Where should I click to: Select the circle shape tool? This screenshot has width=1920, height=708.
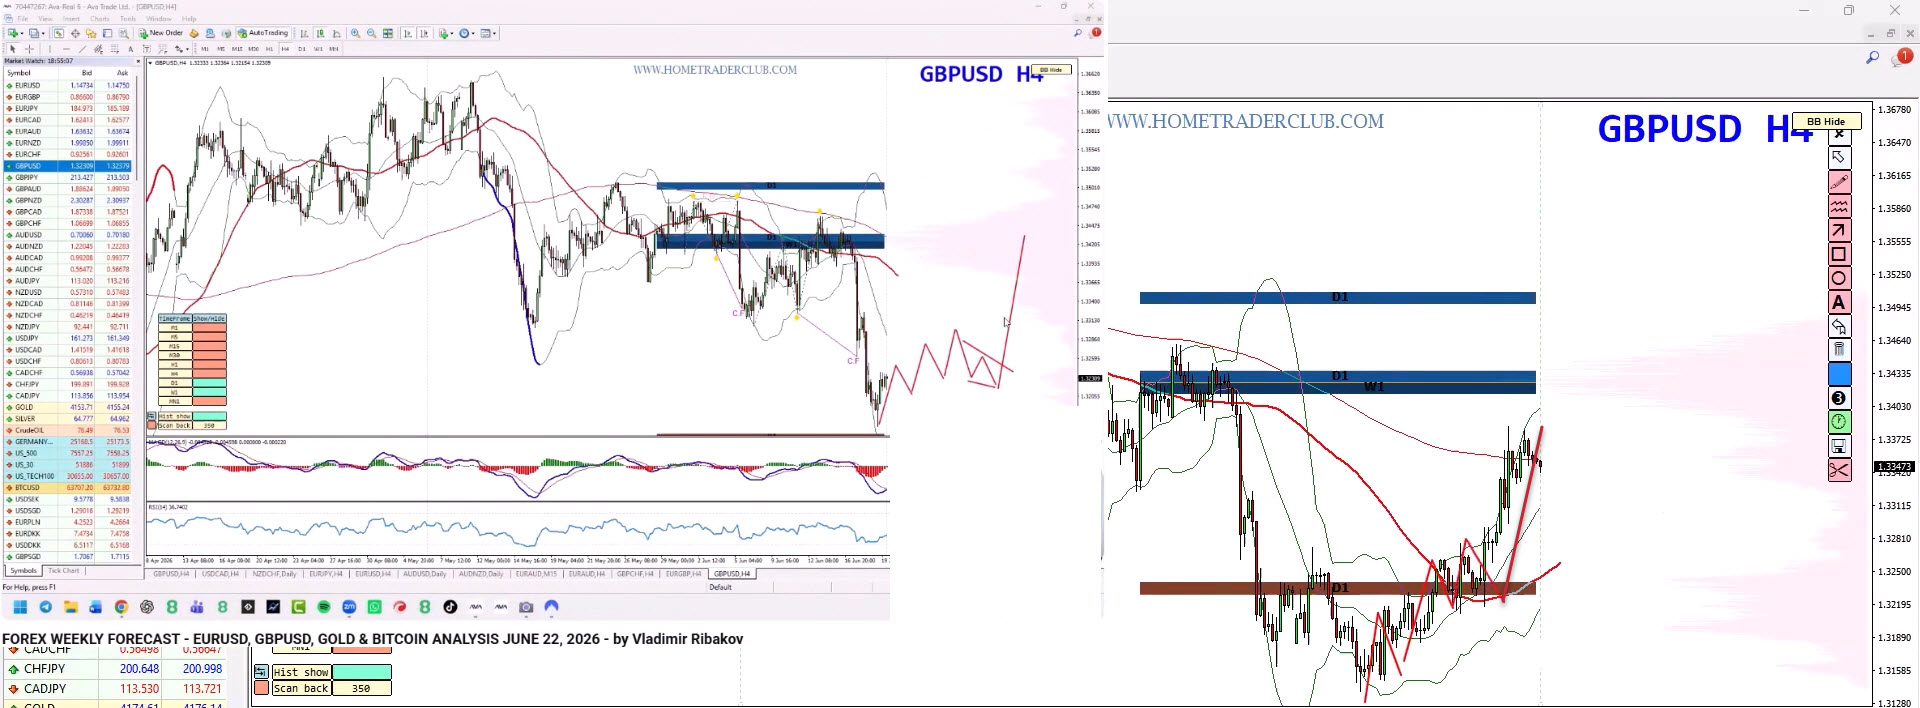(x=1839, y=278)
